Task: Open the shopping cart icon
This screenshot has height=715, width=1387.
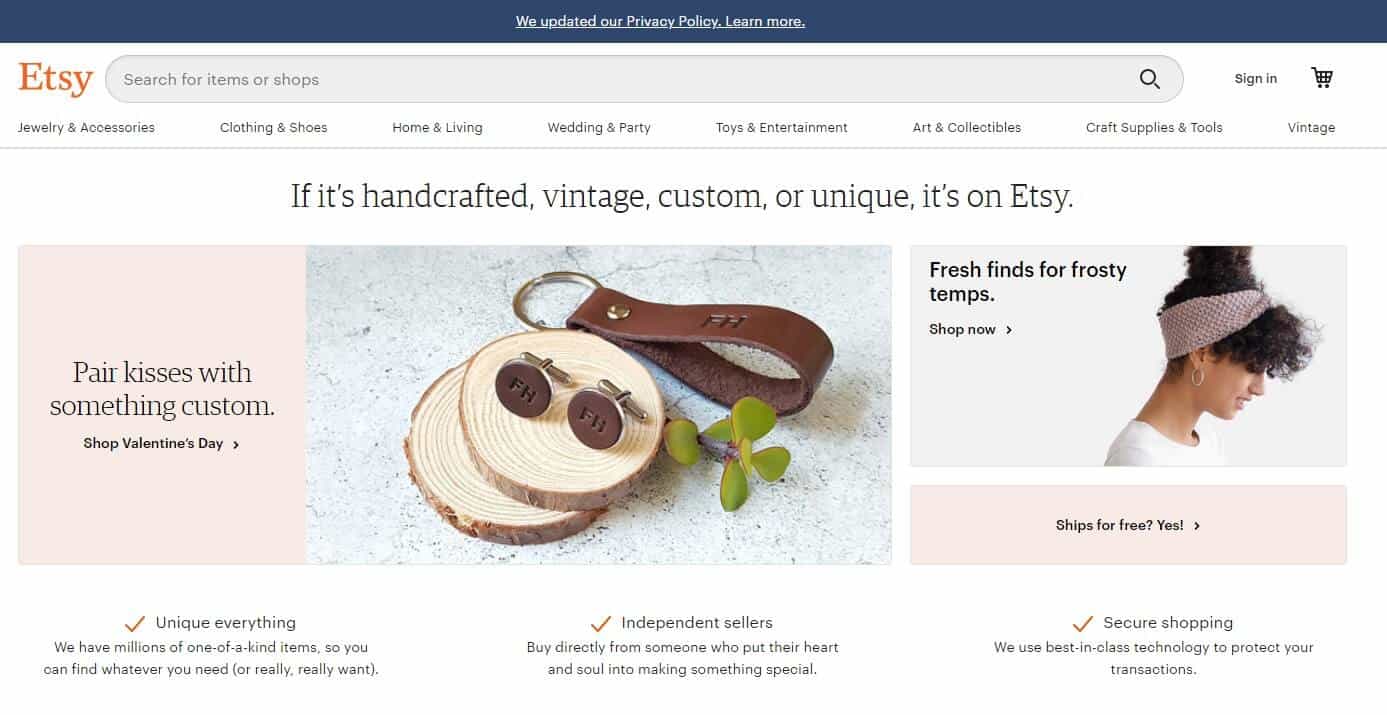Action: click(x=1322, y=78)
